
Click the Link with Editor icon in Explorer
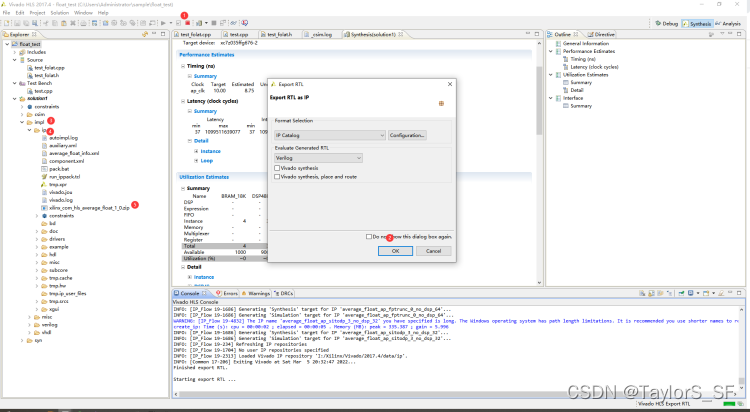[x=145, y=34]
